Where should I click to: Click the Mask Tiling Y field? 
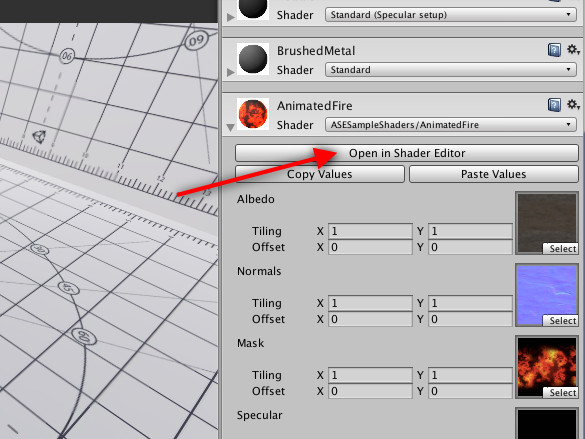pyautogui.click(x=470, y=375)
